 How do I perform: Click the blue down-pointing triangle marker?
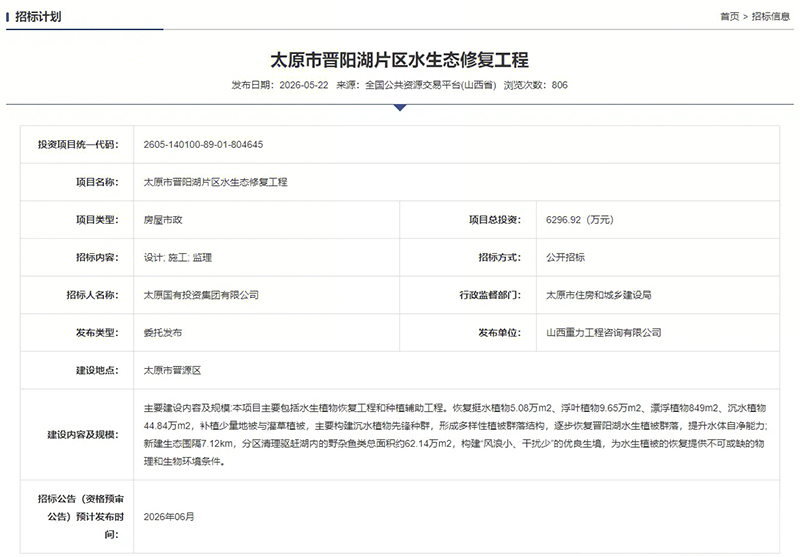[x=400, y=108]
